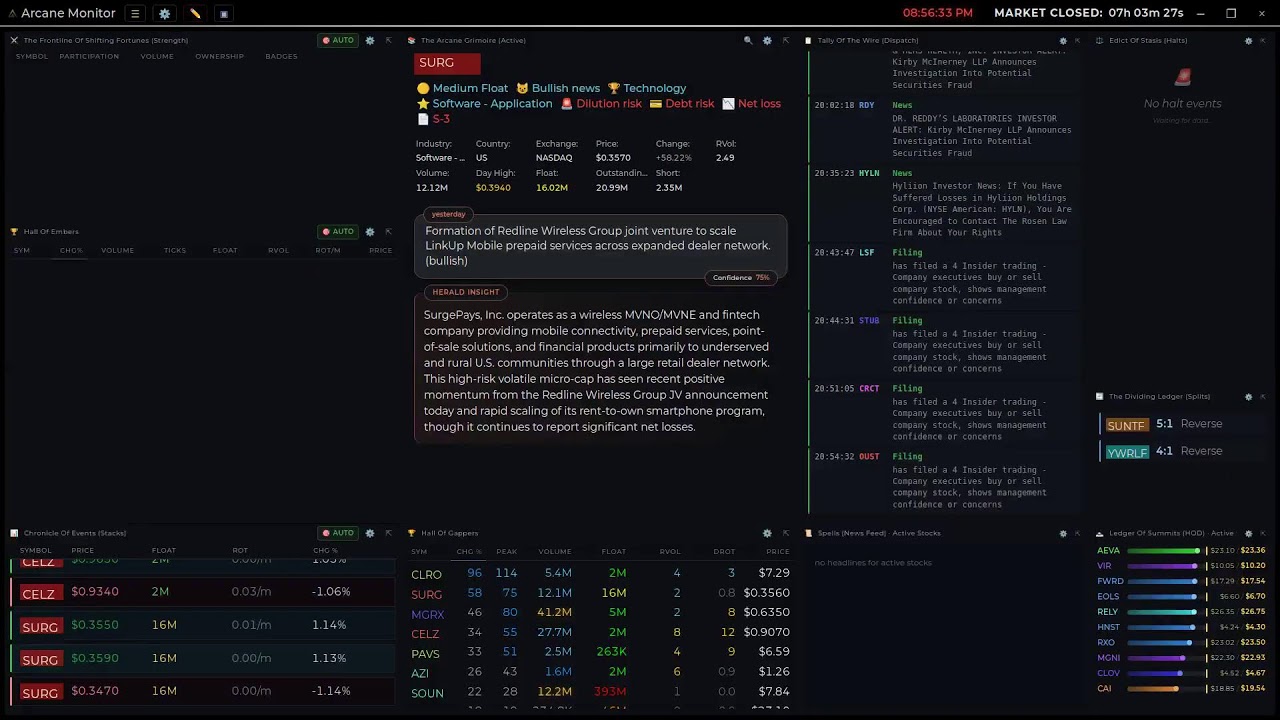The height and width of the screenshot is (720, 1280).
Task: Open The Dividing Ledger settings gear
Action: click(x=1248, y=396)
